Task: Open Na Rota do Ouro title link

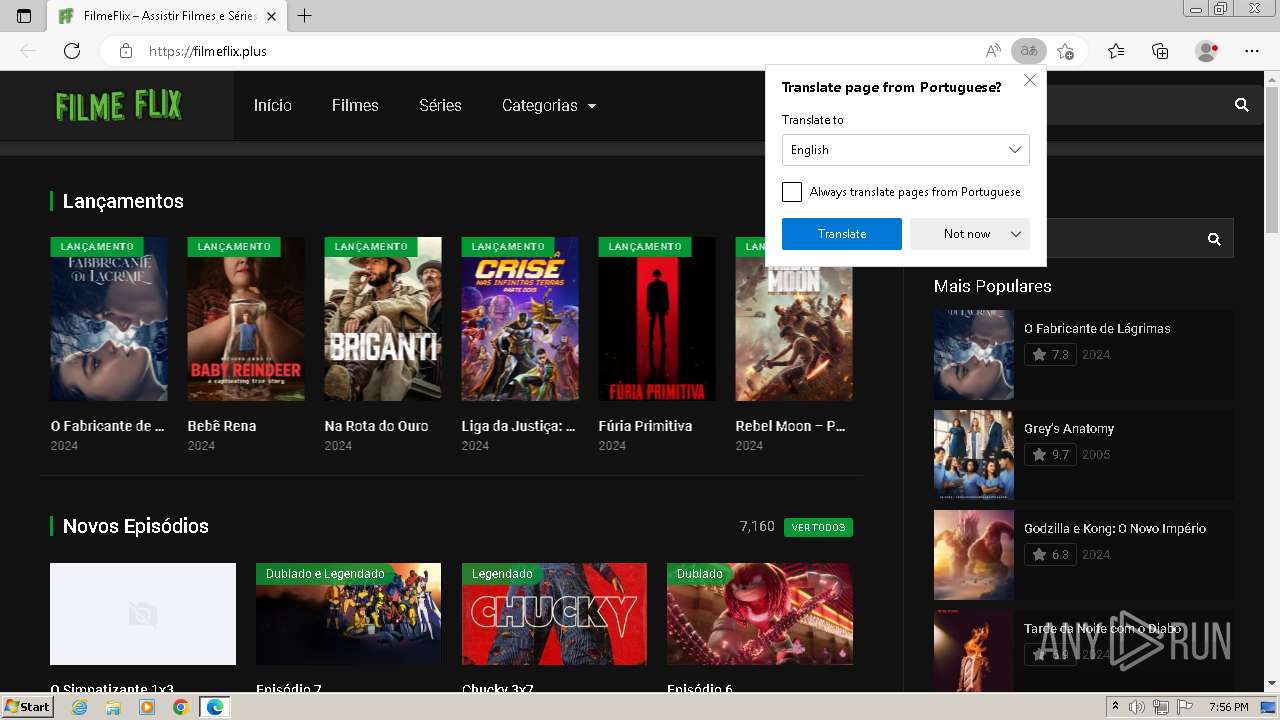Action: 377,426
